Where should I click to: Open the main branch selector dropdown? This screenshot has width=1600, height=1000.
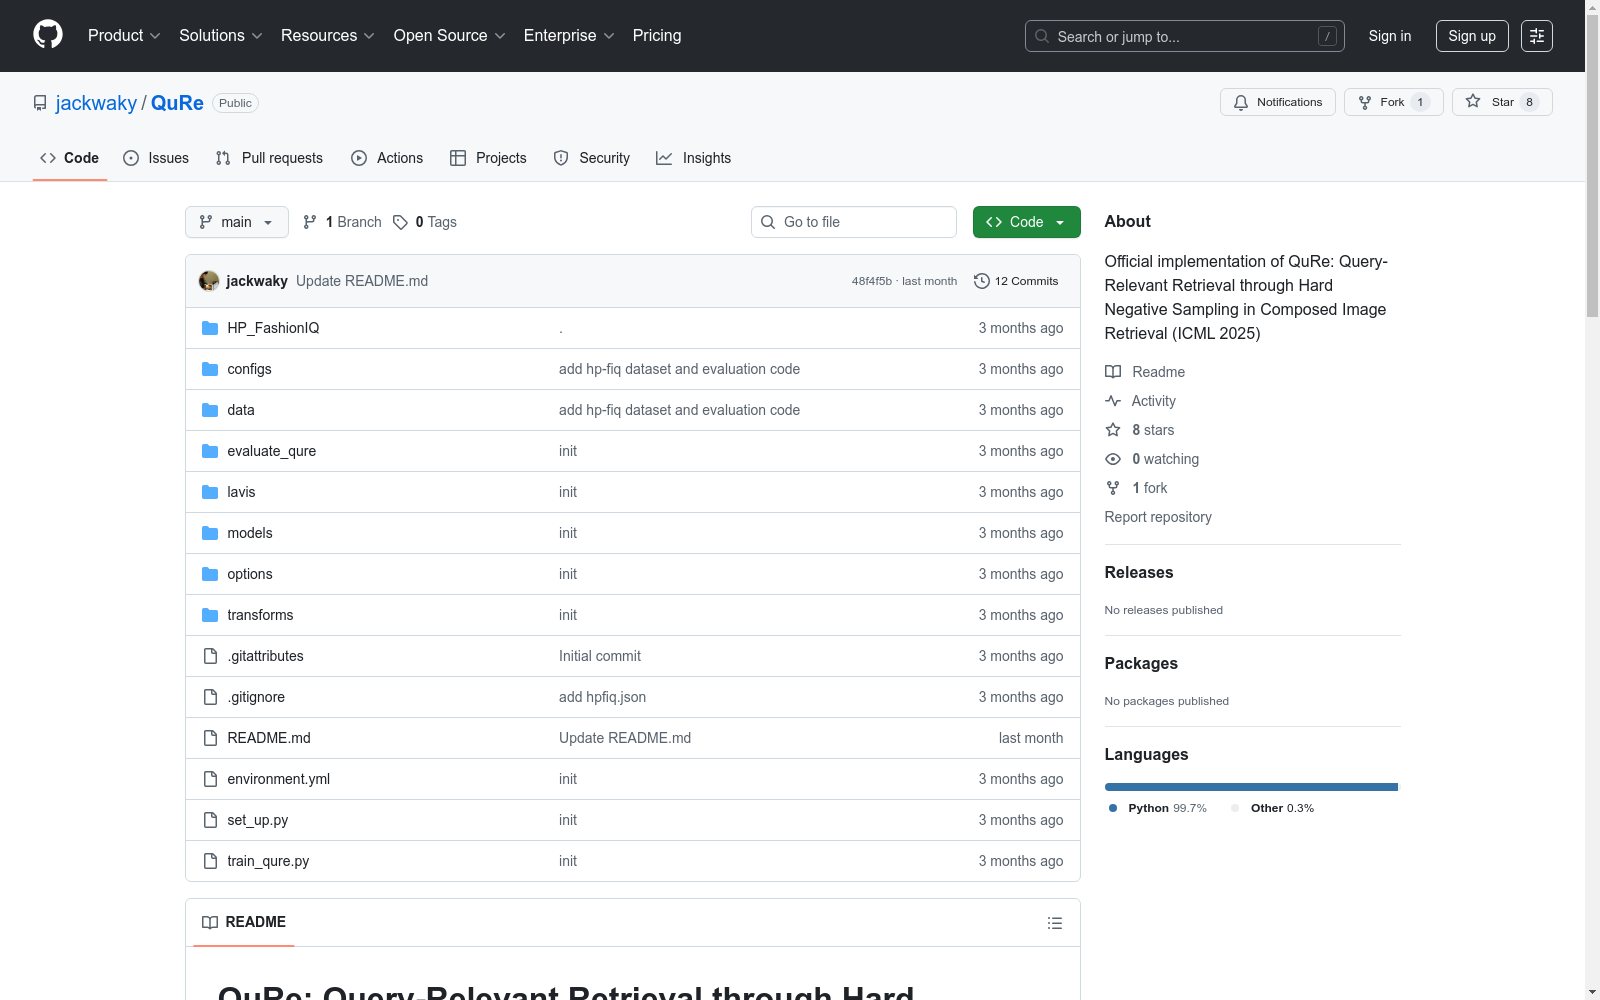coord(237,222)
